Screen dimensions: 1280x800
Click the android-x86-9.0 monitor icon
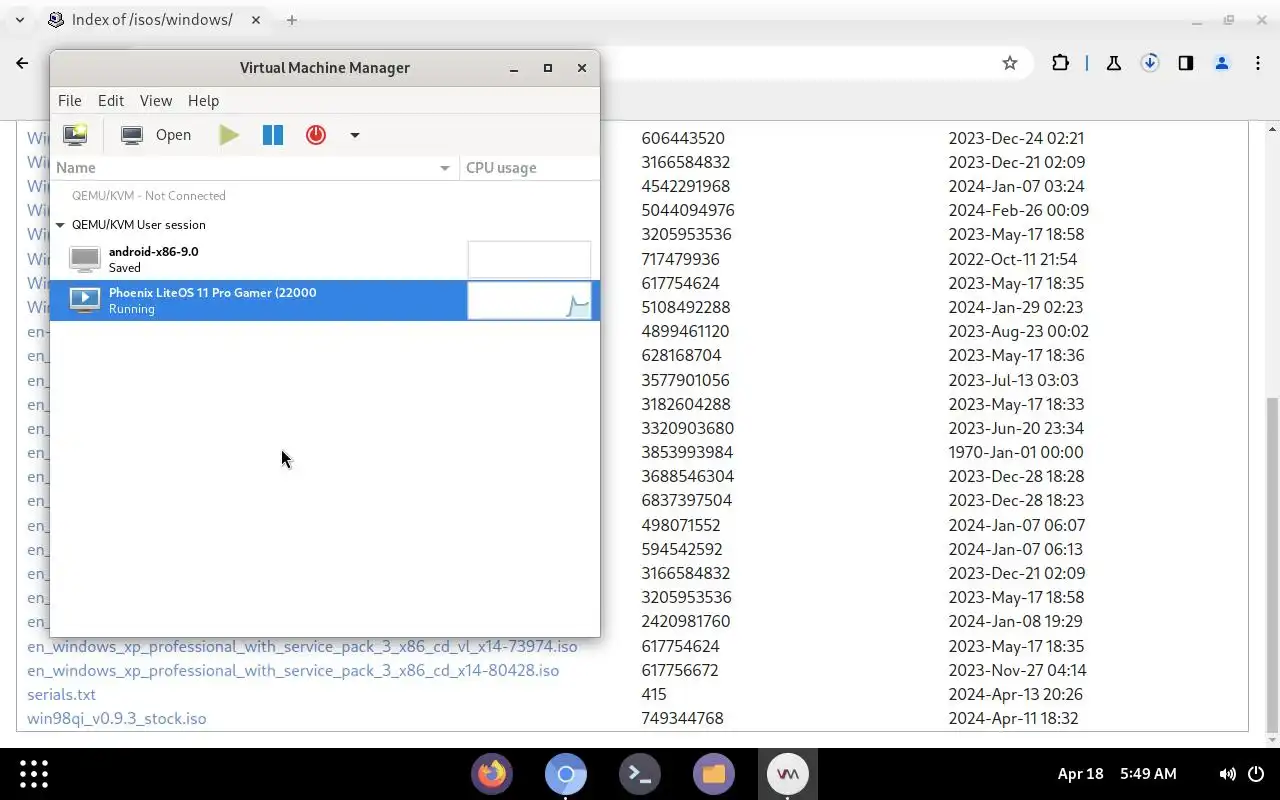point(84,260)
